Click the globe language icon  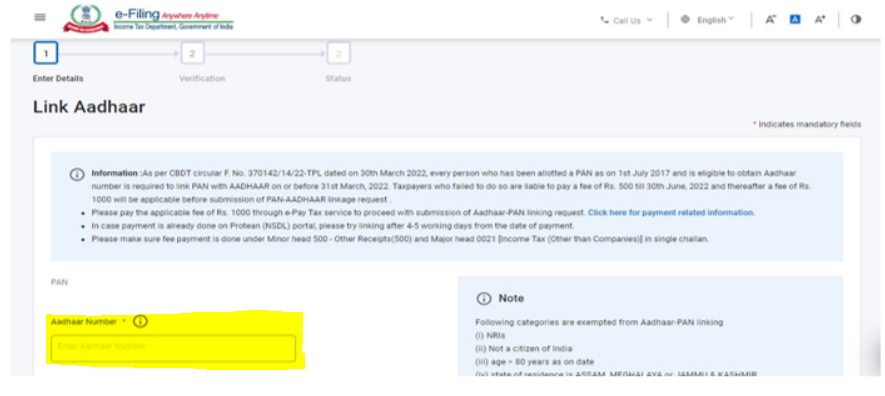pos(685,19)
